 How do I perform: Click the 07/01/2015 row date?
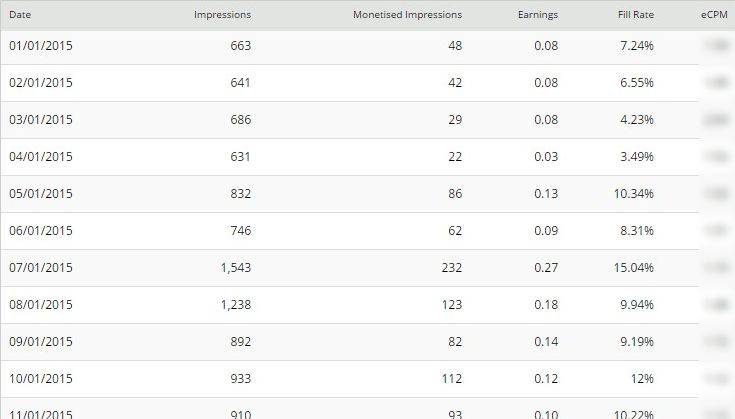[x=41, y=268]
